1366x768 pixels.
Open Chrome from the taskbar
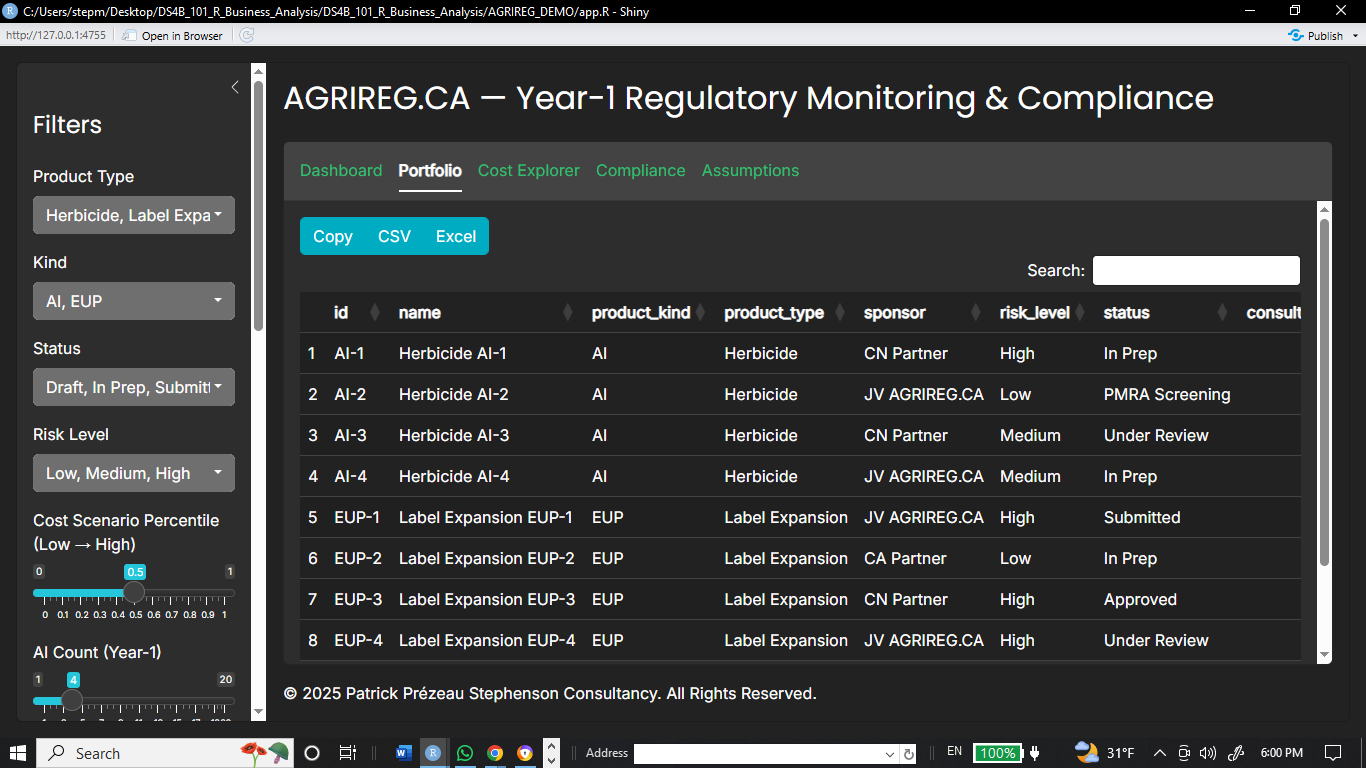pyautogui.click(x=495, y=753)
